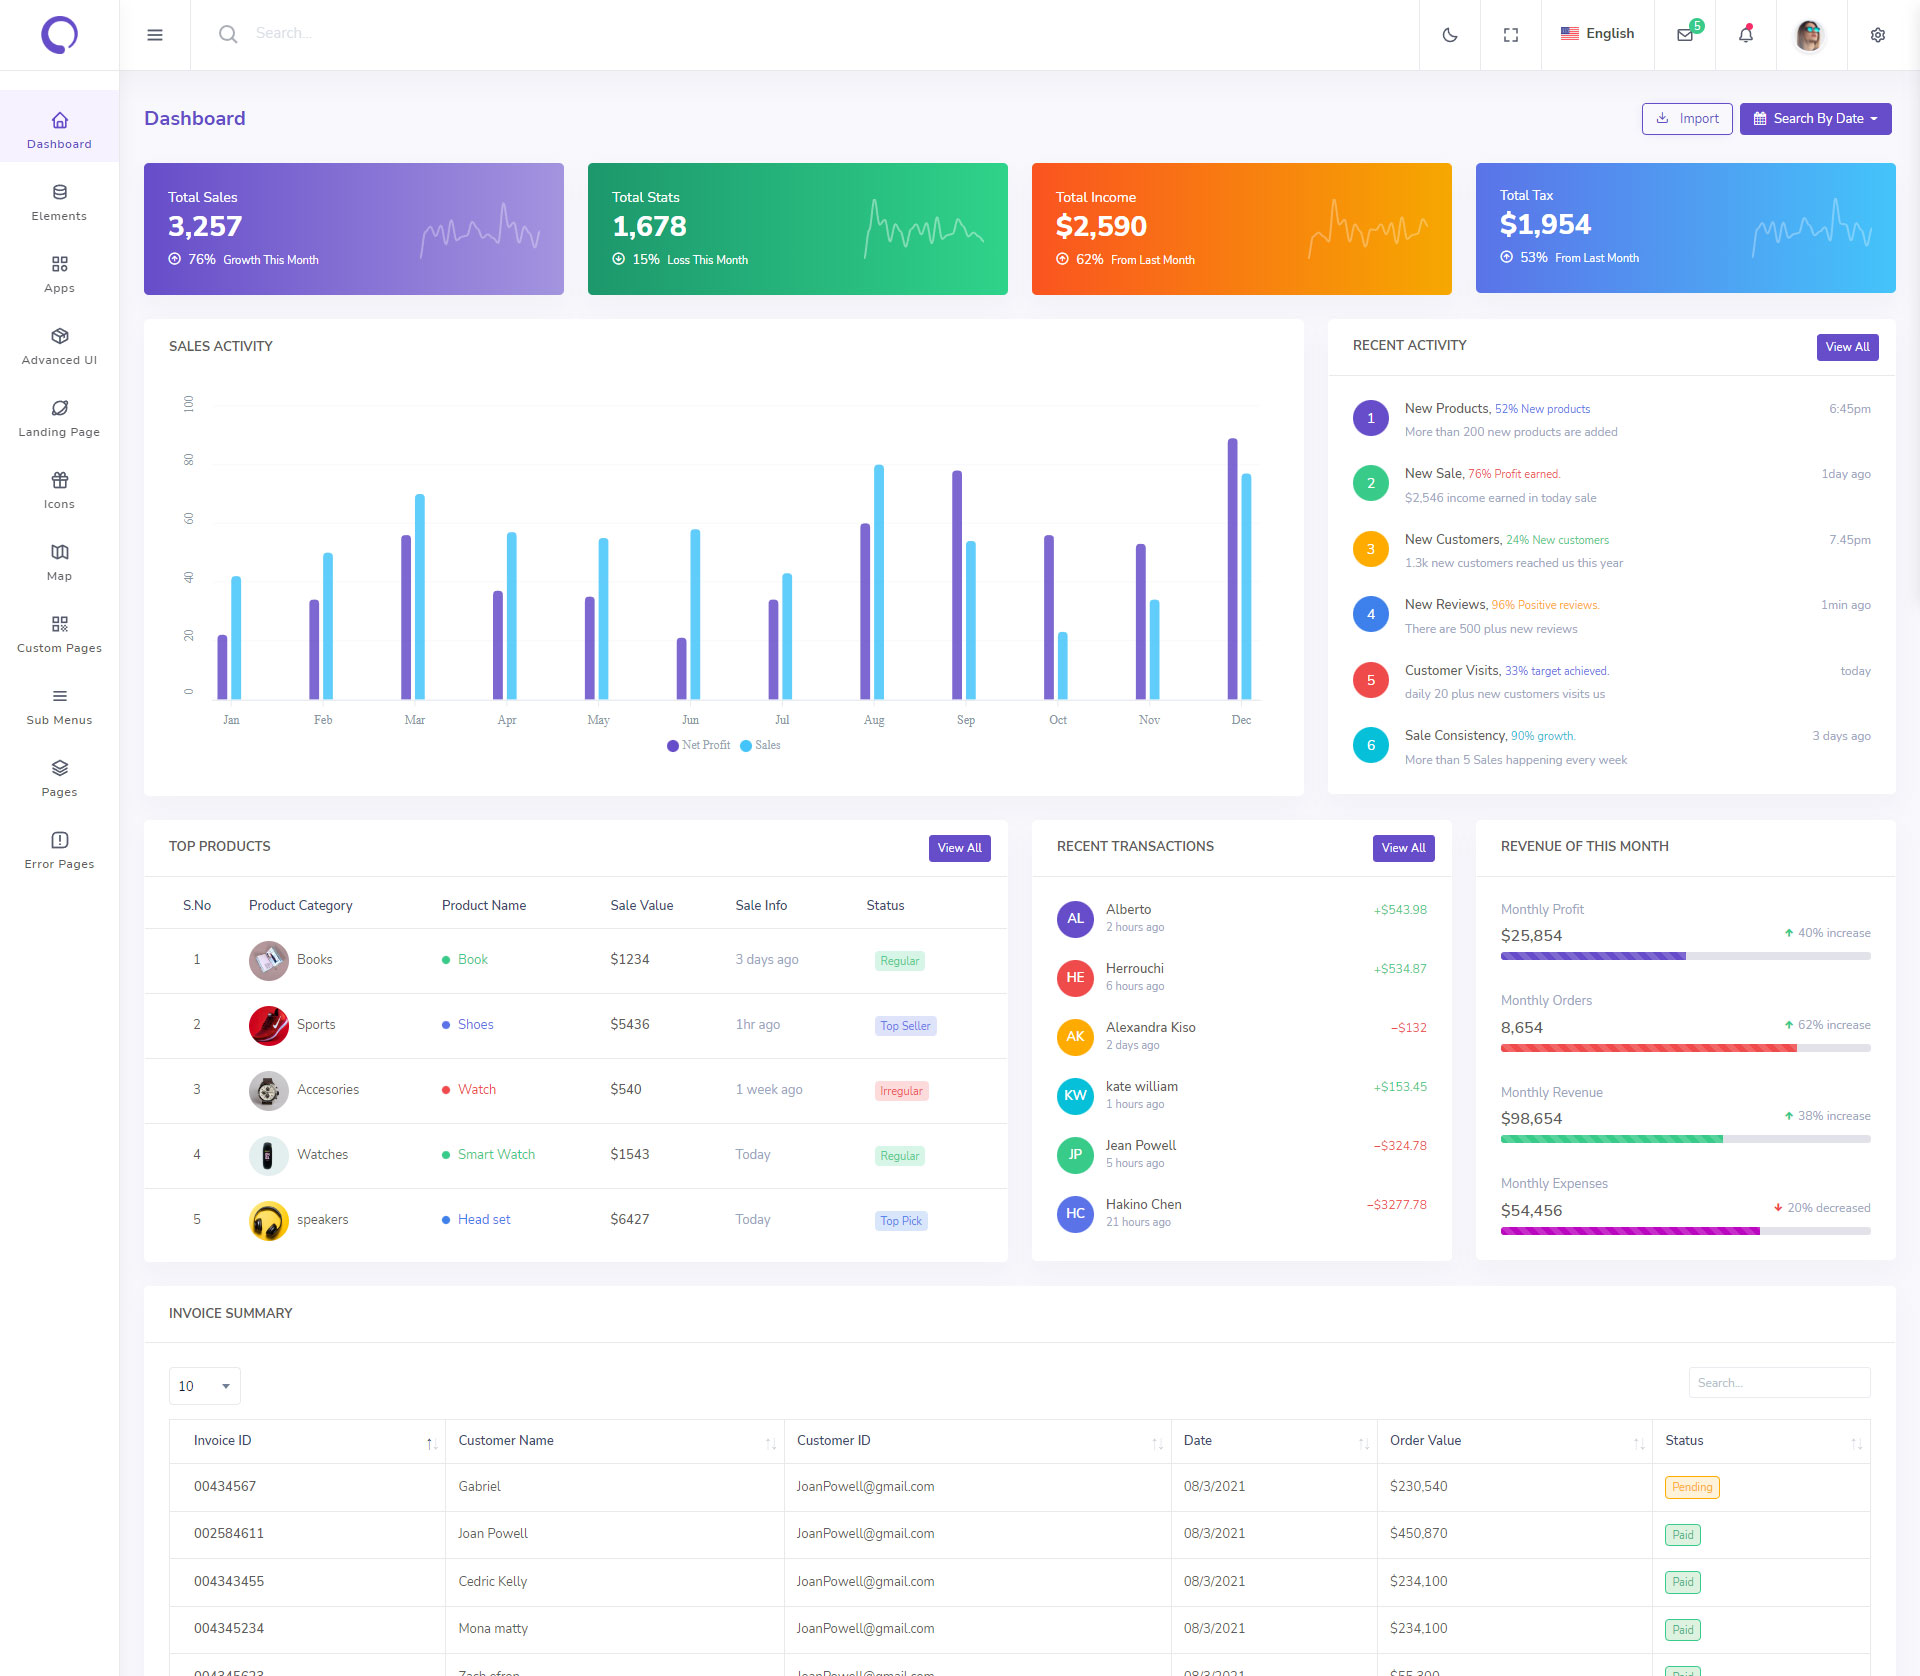Open notifications bell icon
1920x1676 pixels.
click(x=1746, y=35)
